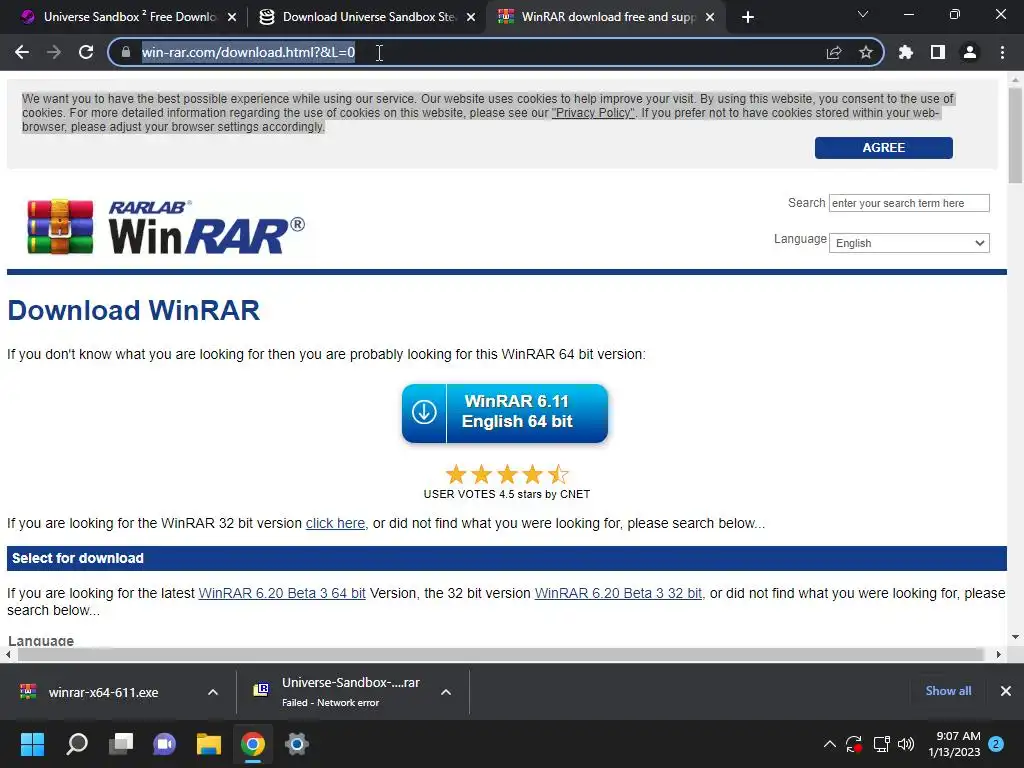Viewport: 1024px width, 768px height.
Task: Download WinRAR 6.11 English 64 bit
Action: click(x=505, y=413)
